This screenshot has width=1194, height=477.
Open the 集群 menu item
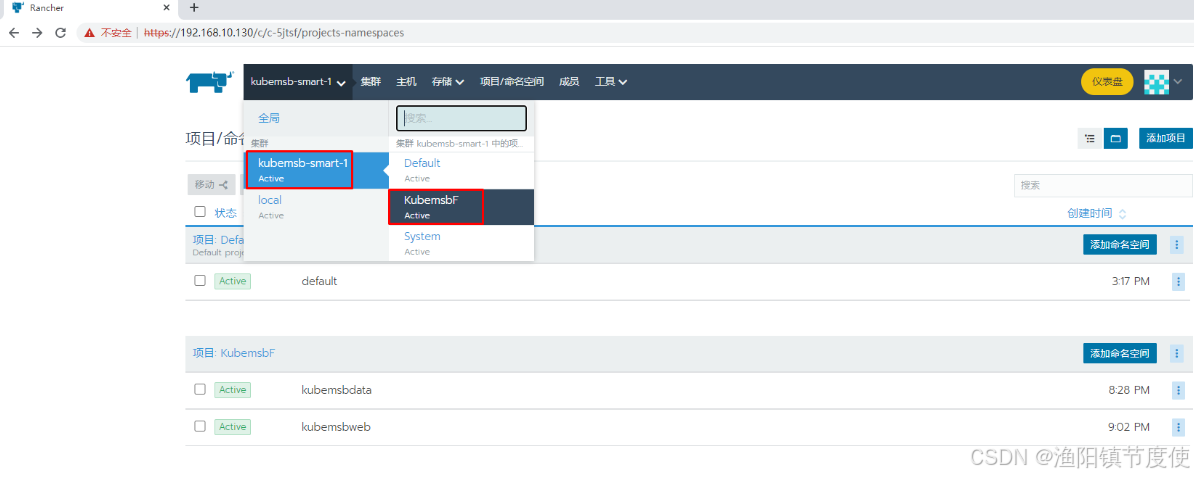pyautogui.click(x=371, y=82)
